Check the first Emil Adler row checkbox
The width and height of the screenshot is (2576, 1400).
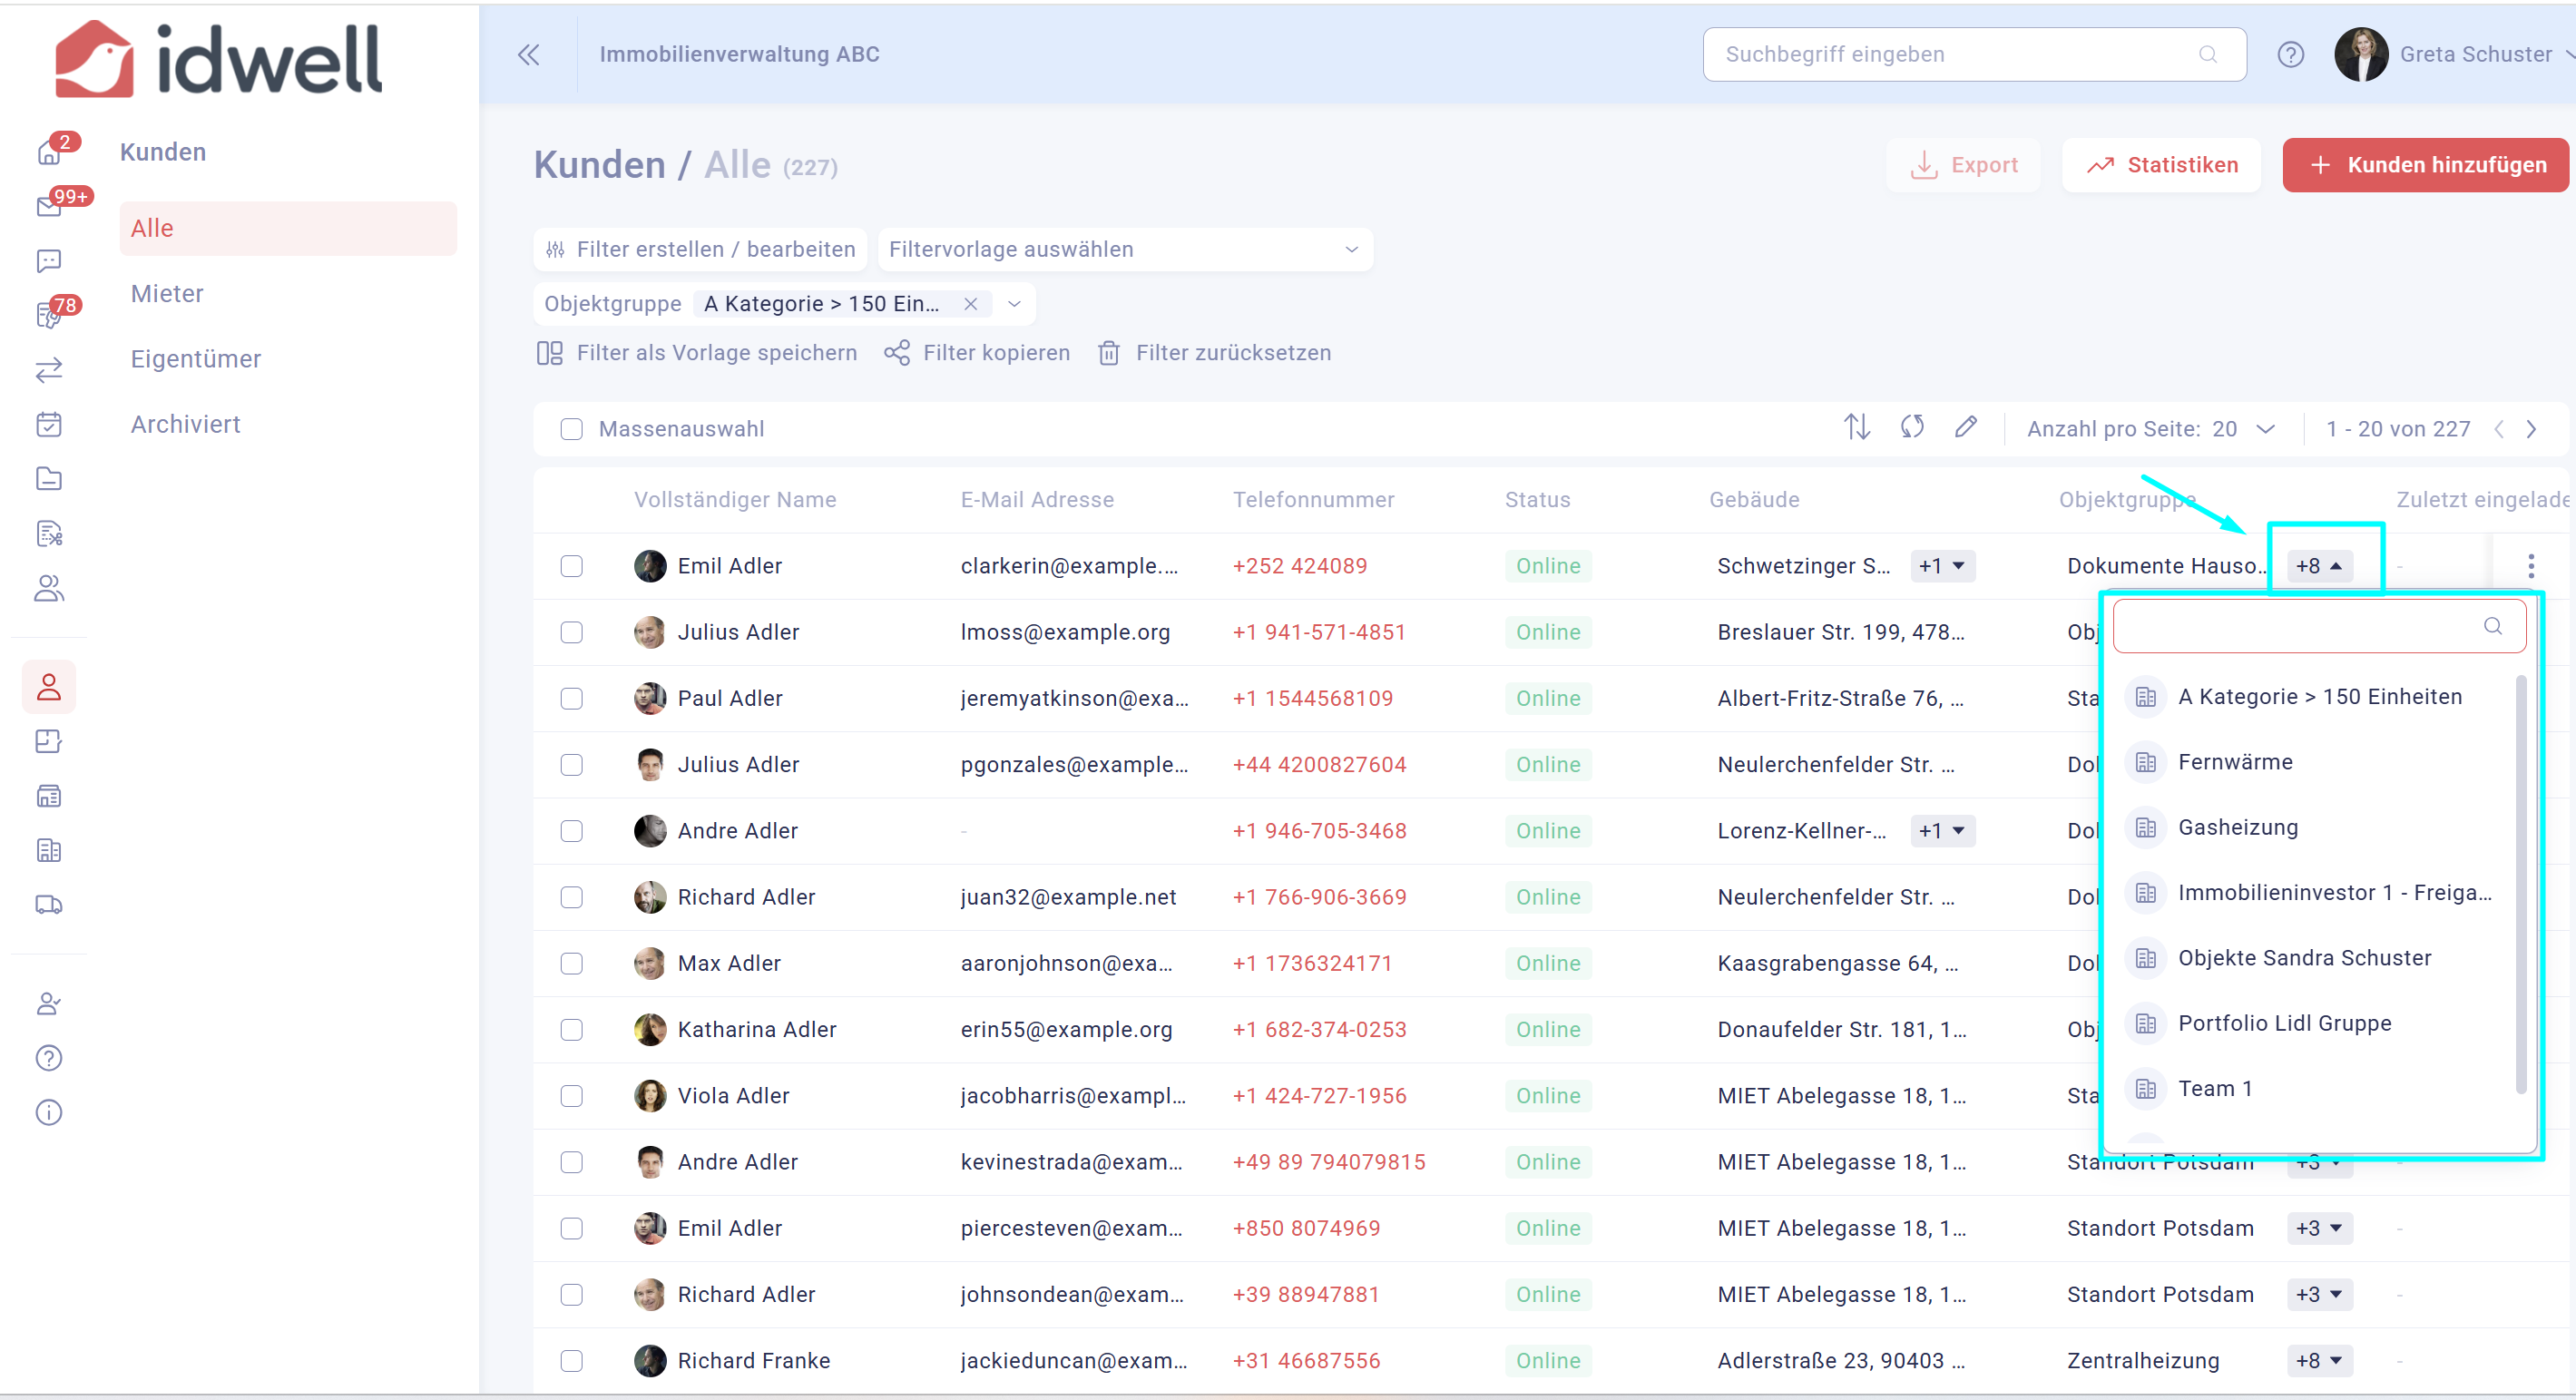pyautogui.click(x=571, y=566)
